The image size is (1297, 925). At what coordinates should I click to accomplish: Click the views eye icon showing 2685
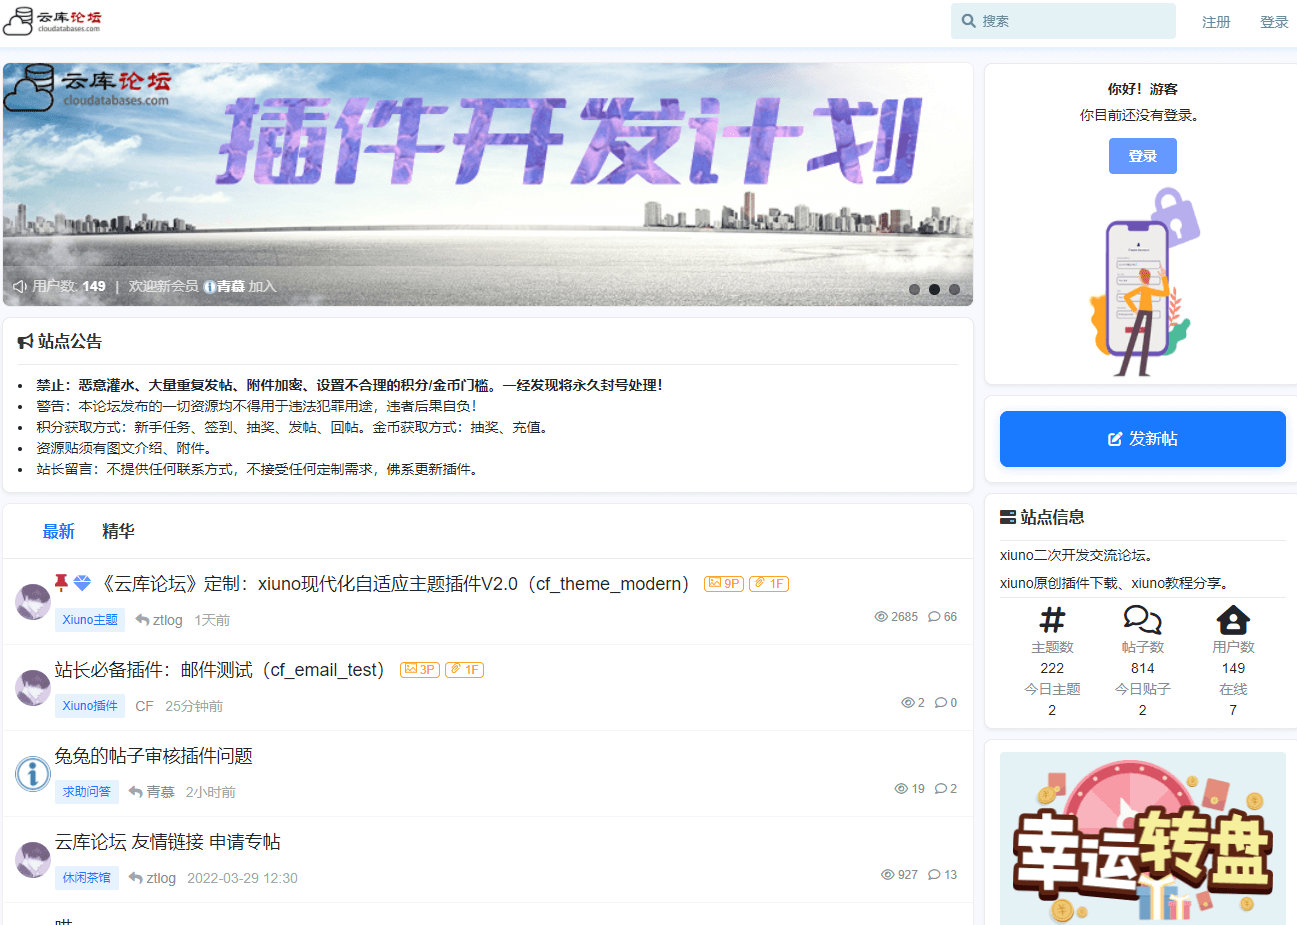pos(881,617)
